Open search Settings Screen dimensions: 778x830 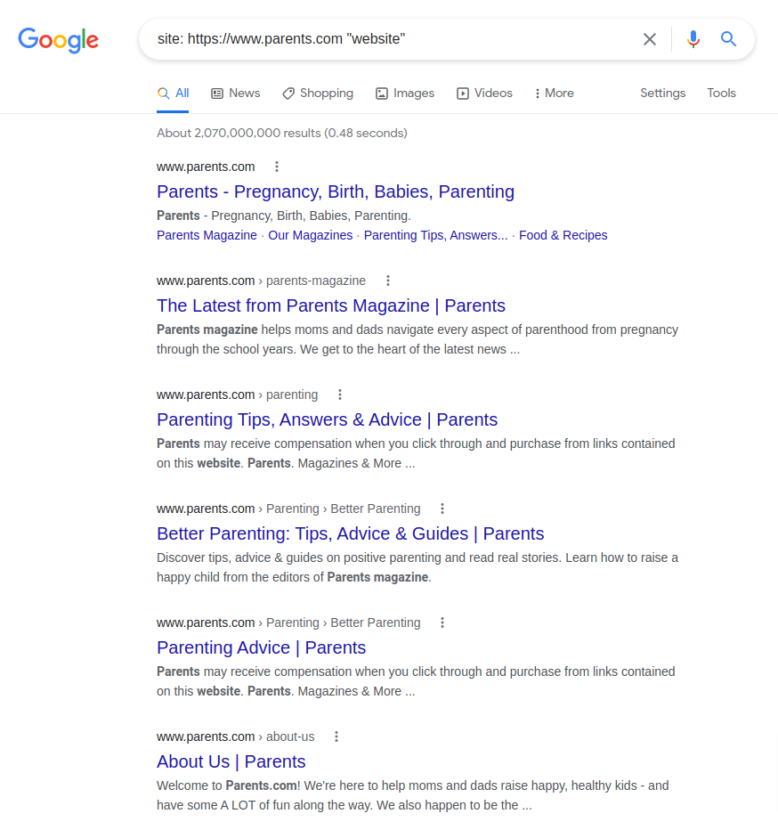(662, 92)
